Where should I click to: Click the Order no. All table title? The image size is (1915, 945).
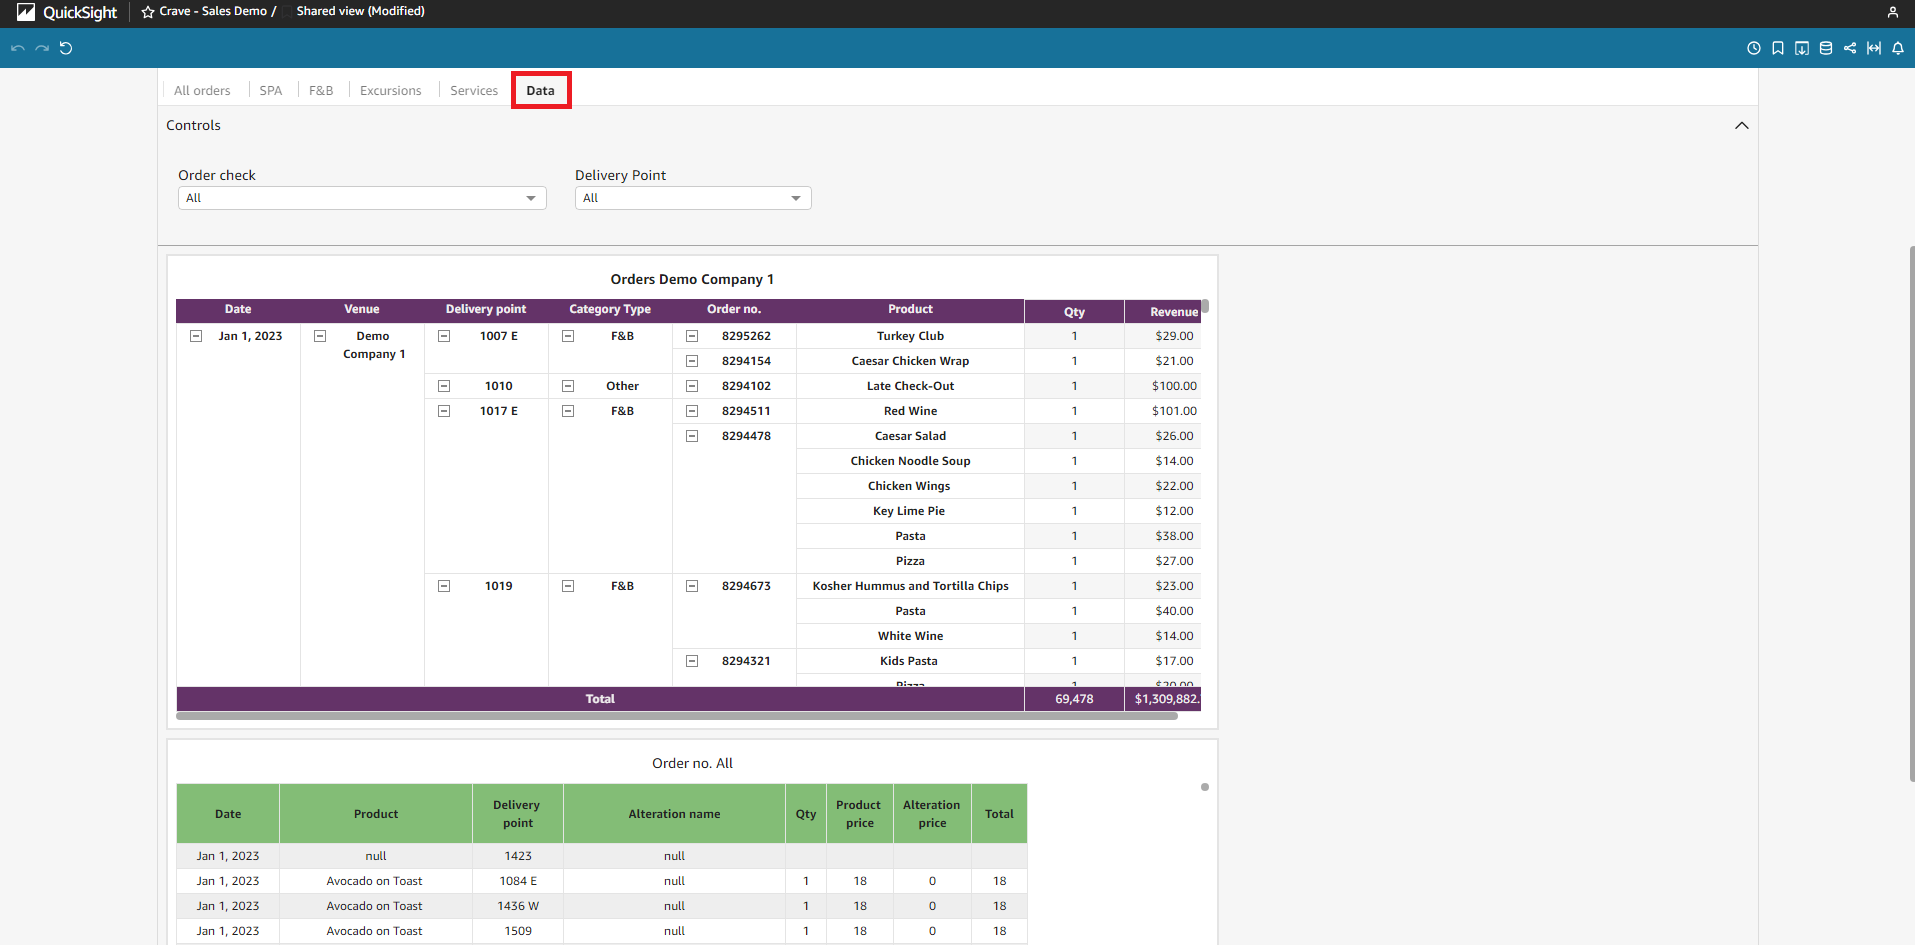[692, 763]
